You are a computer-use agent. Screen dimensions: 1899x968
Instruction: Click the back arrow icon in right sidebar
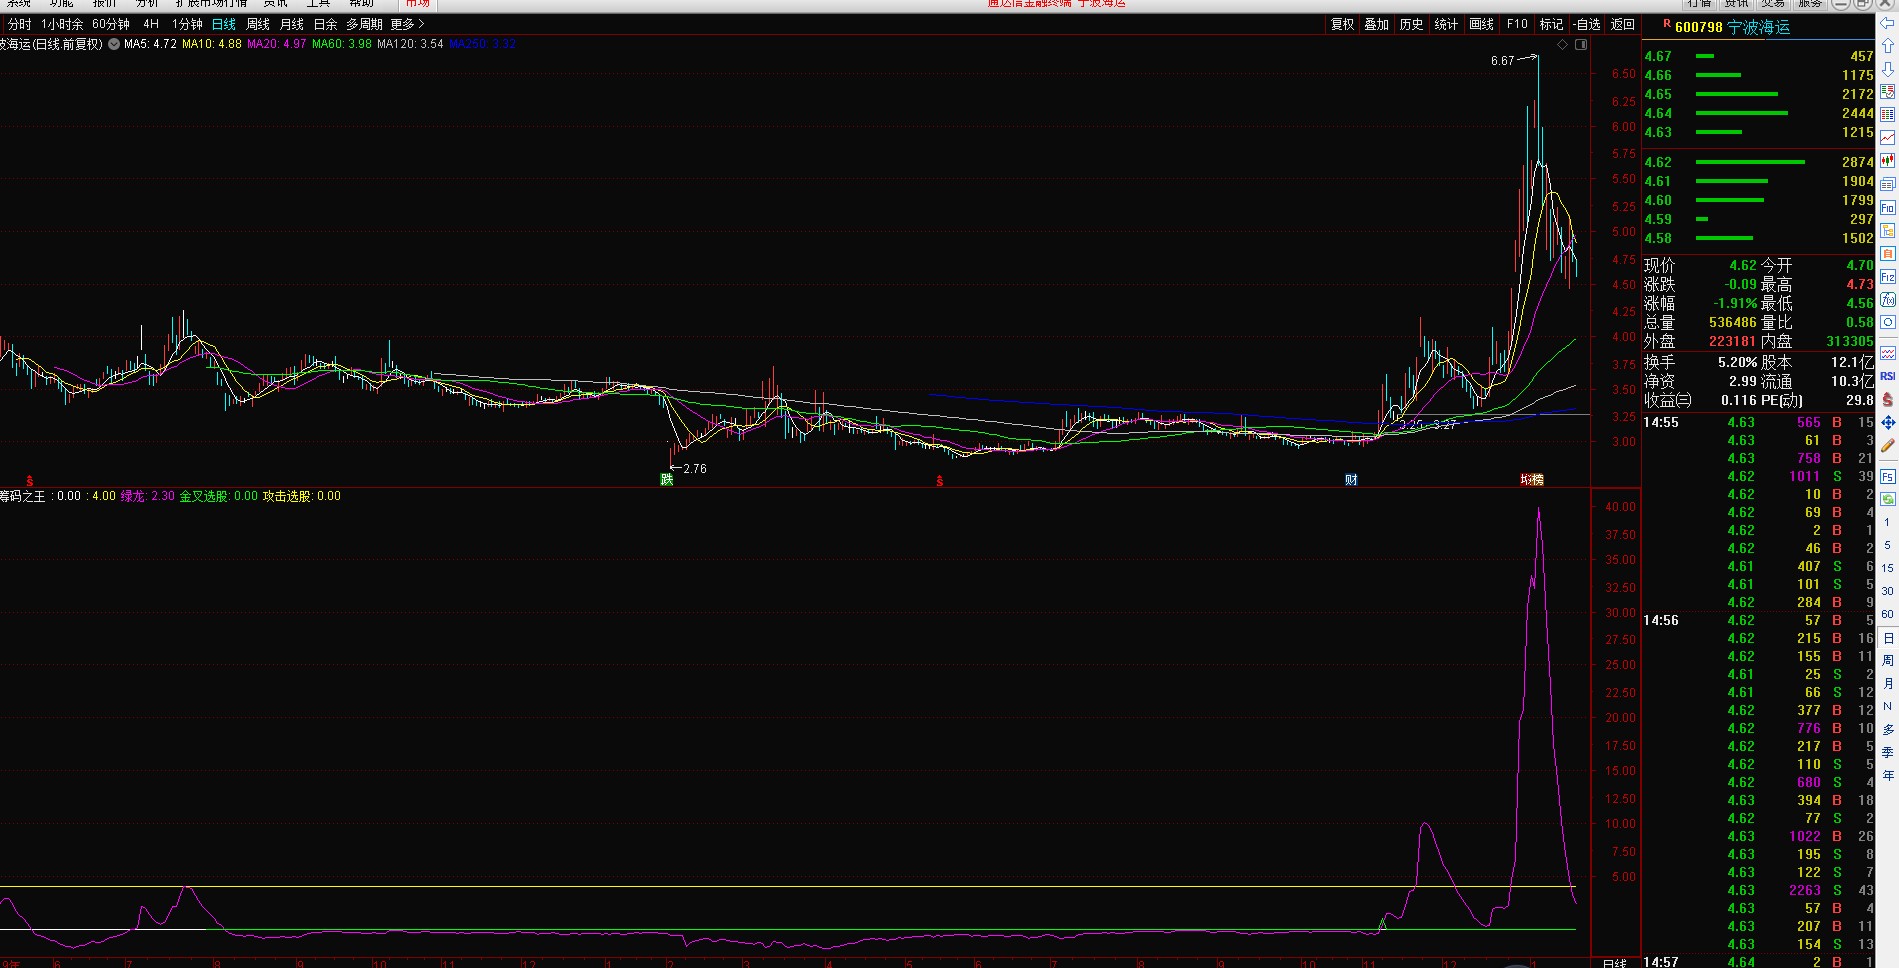pyautogui.click(x=1887, y=23)
